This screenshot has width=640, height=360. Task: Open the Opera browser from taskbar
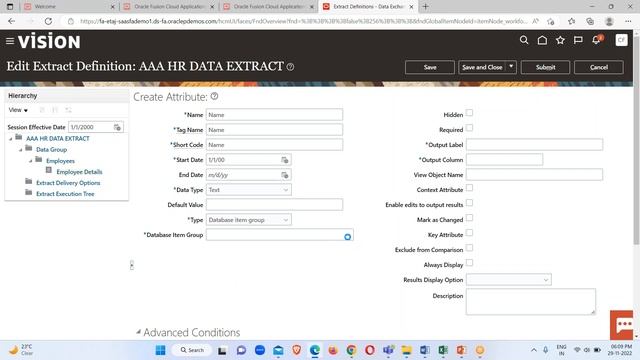370,350
